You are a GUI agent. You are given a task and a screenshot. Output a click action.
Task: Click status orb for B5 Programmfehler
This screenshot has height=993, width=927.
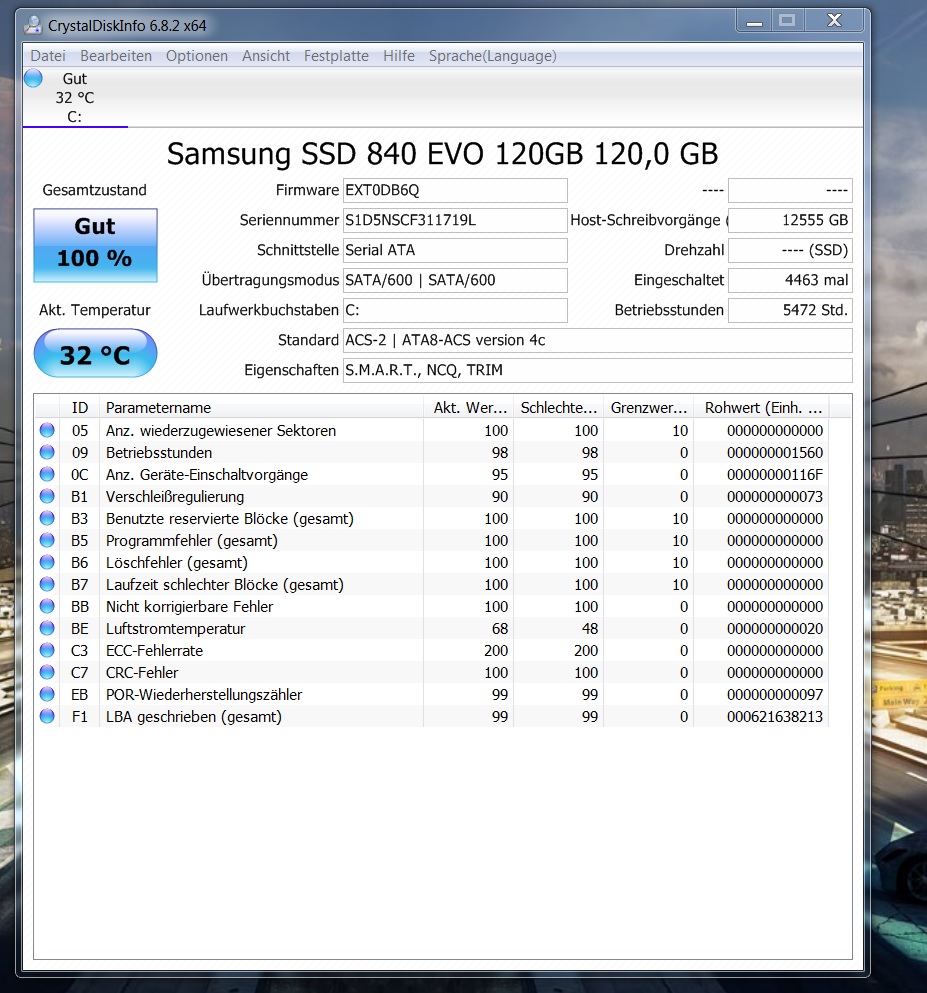tap(47, 540)
